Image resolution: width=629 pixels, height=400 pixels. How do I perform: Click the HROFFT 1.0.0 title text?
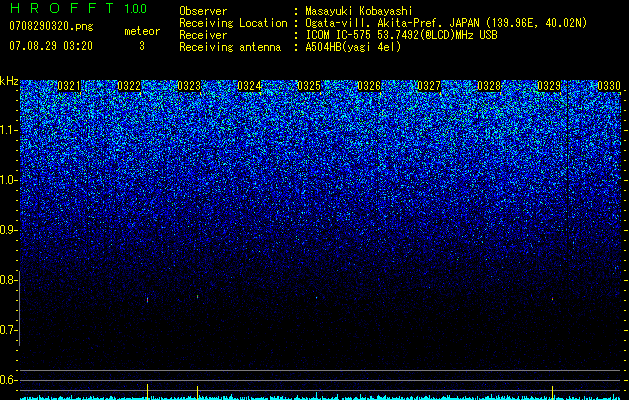78,8
